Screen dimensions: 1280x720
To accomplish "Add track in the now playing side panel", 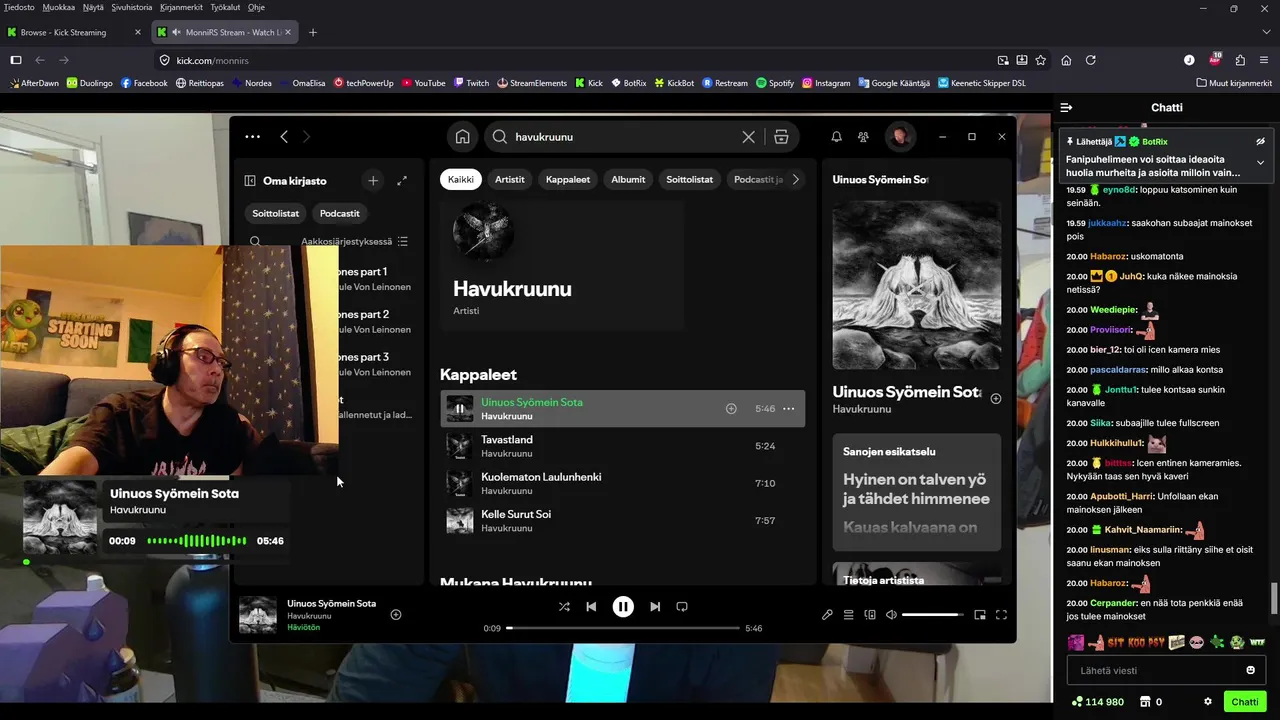I will (995, 399).
